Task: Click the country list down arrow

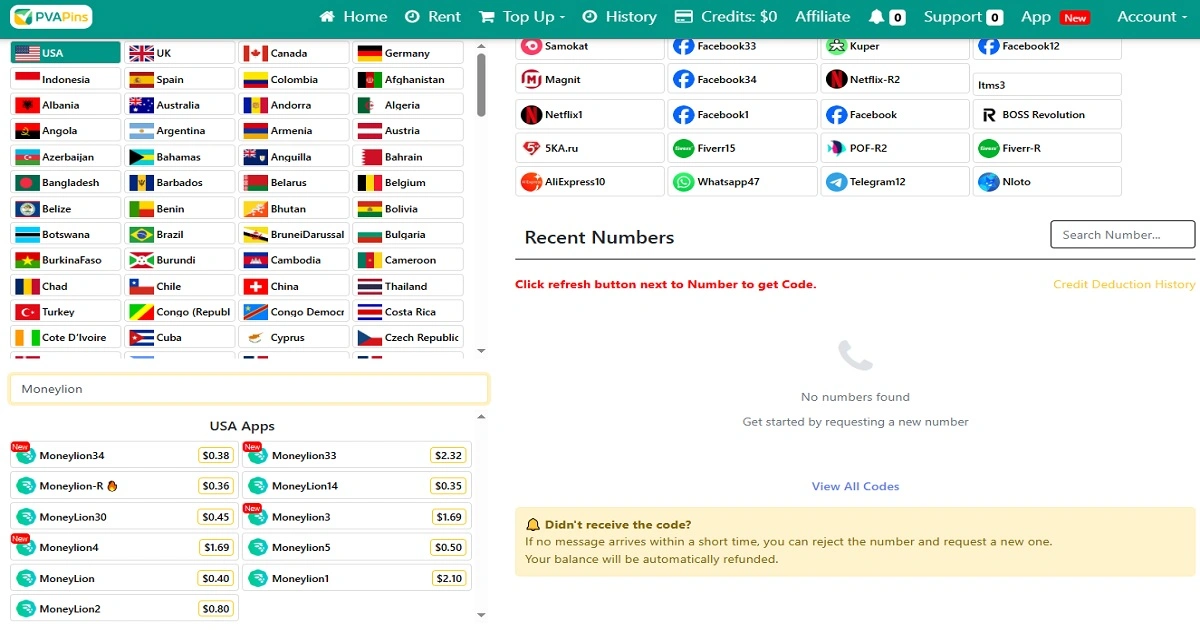Action: 481,351
